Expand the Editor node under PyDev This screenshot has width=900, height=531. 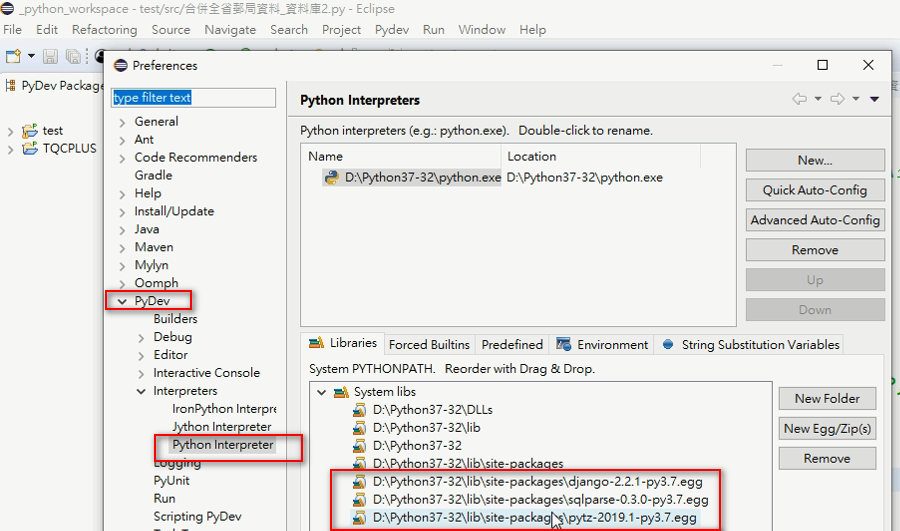click(141, 355)
